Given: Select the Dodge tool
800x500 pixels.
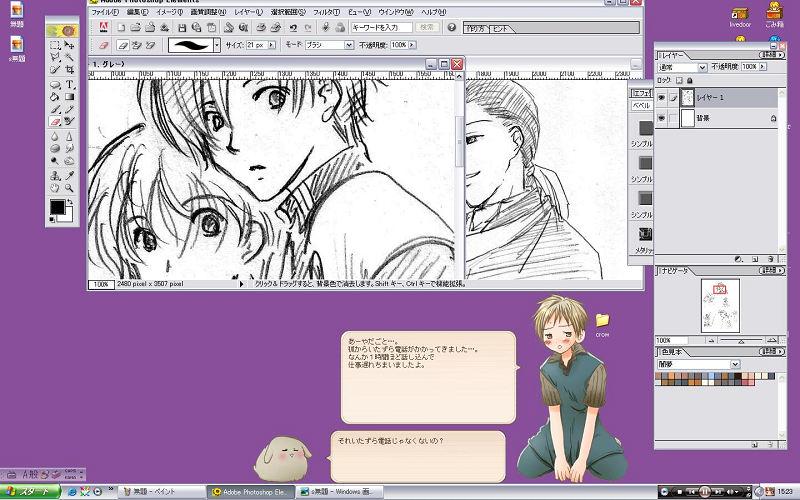Looking at the screenshot, I should pos(55,161).
